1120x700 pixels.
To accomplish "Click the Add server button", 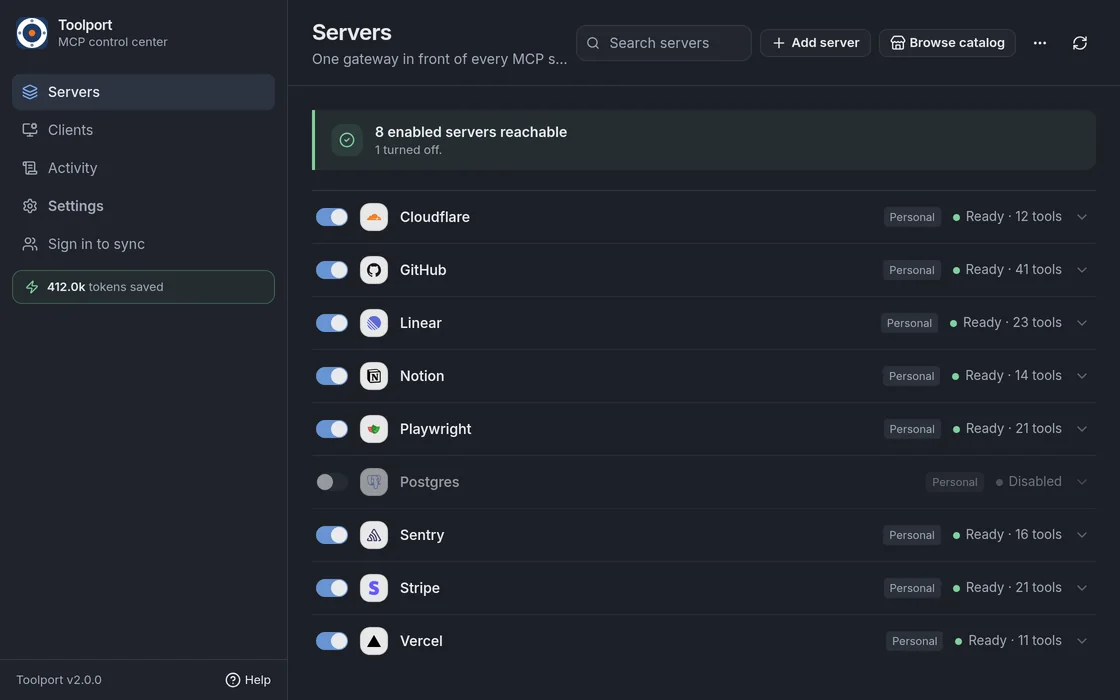I will point(815,43).
